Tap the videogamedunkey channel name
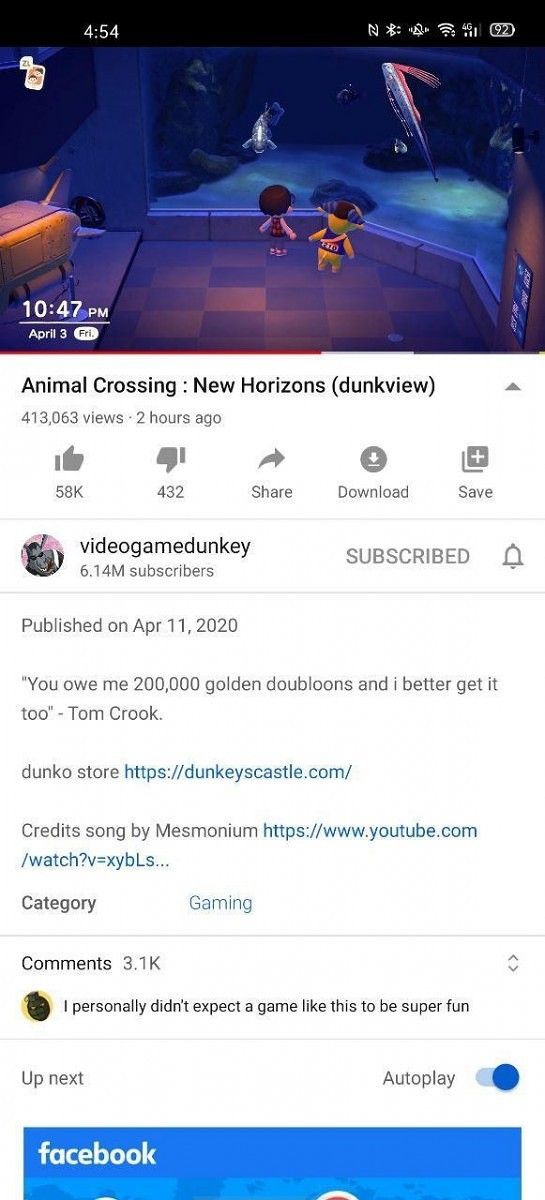This screenshot has width=545, height=1200. [x=165, y=546]
